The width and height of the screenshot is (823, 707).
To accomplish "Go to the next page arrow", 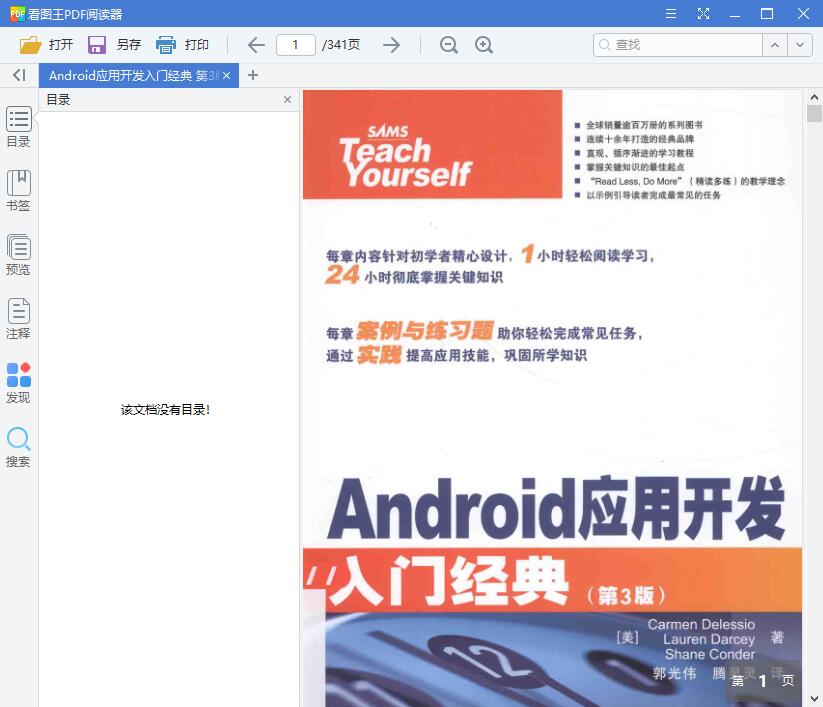I will pos(391,45).
